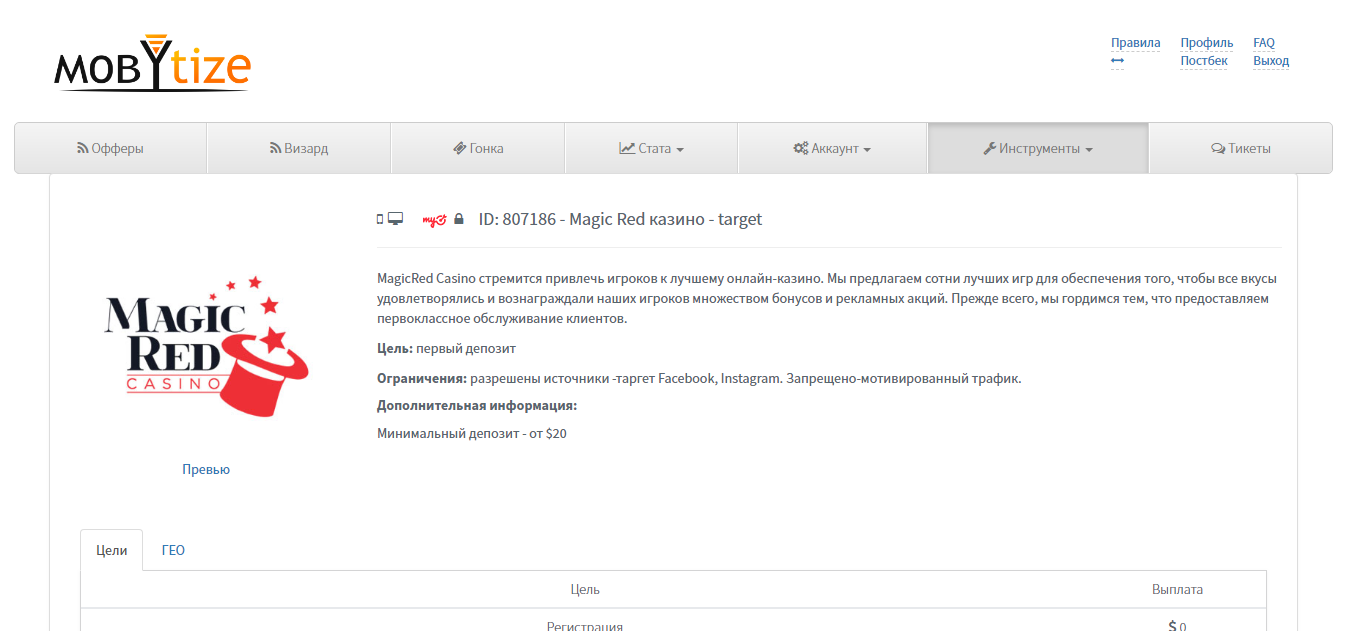The image size is (1348, 636).
Task: Click the text "Минимальный депозит - от $20"
Action: [472, 434]
